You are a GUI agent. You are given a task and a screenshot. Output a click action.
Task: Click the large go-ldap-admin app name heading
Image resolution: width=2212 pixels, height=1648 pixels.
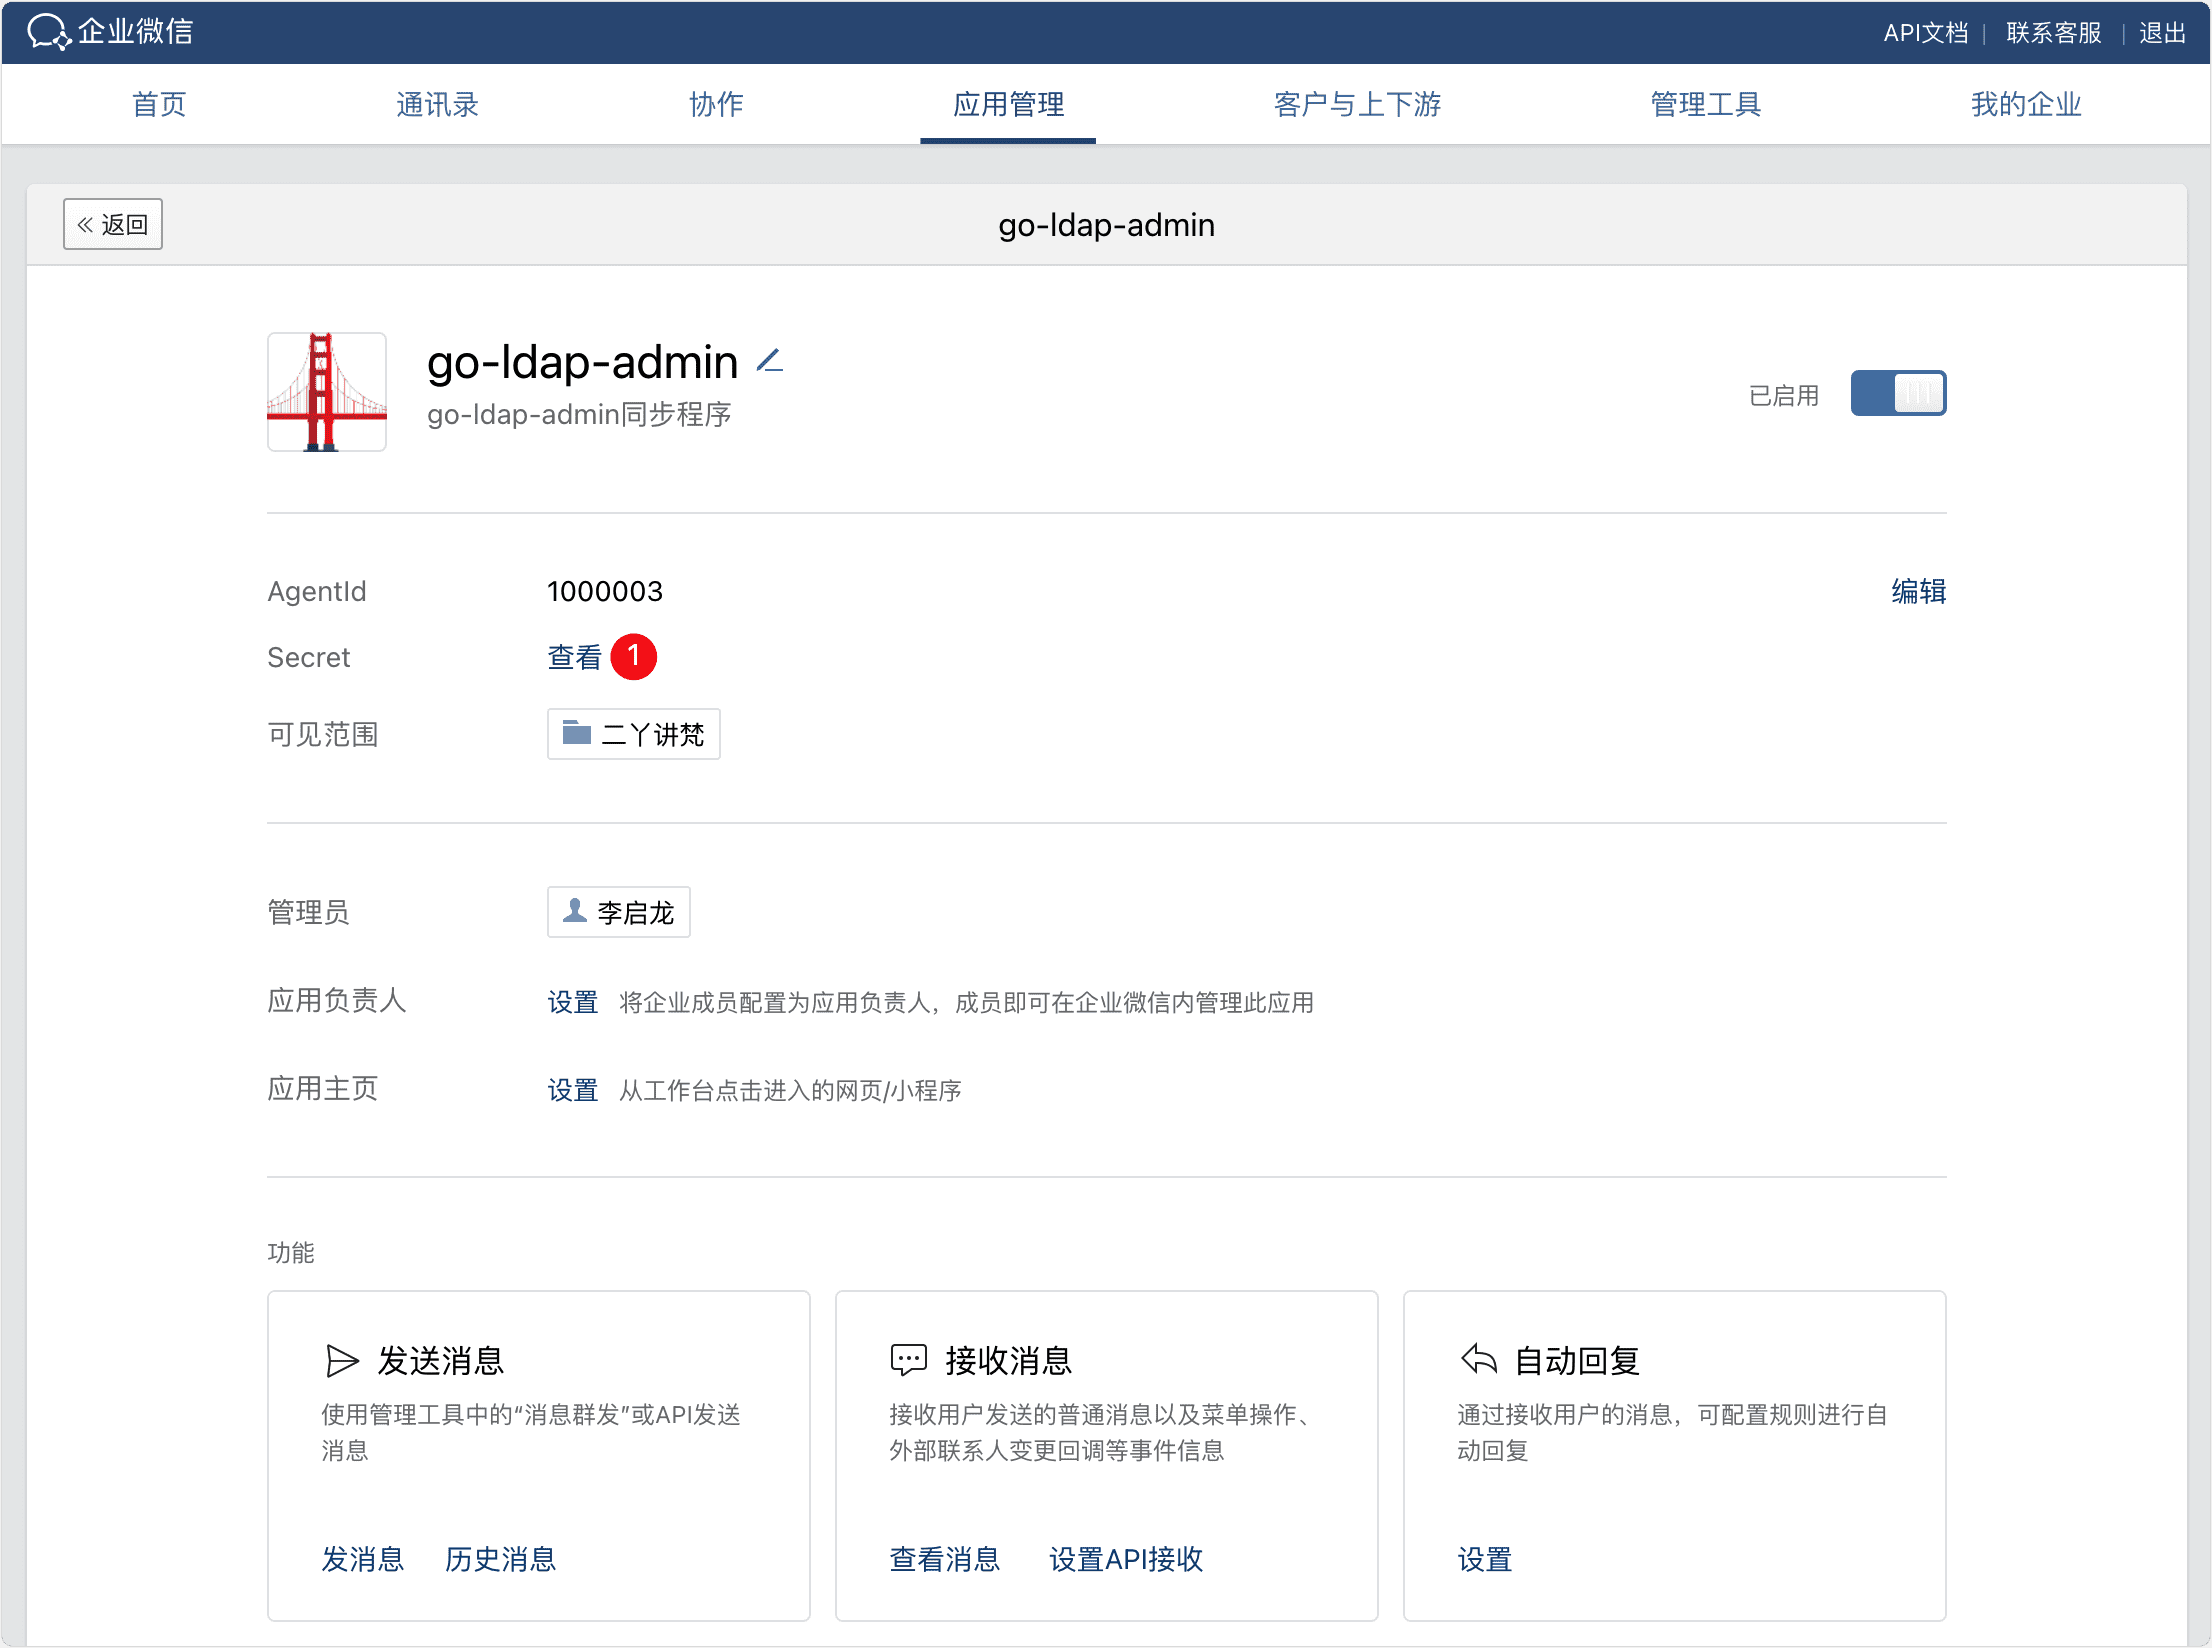(x=582, y=361)
